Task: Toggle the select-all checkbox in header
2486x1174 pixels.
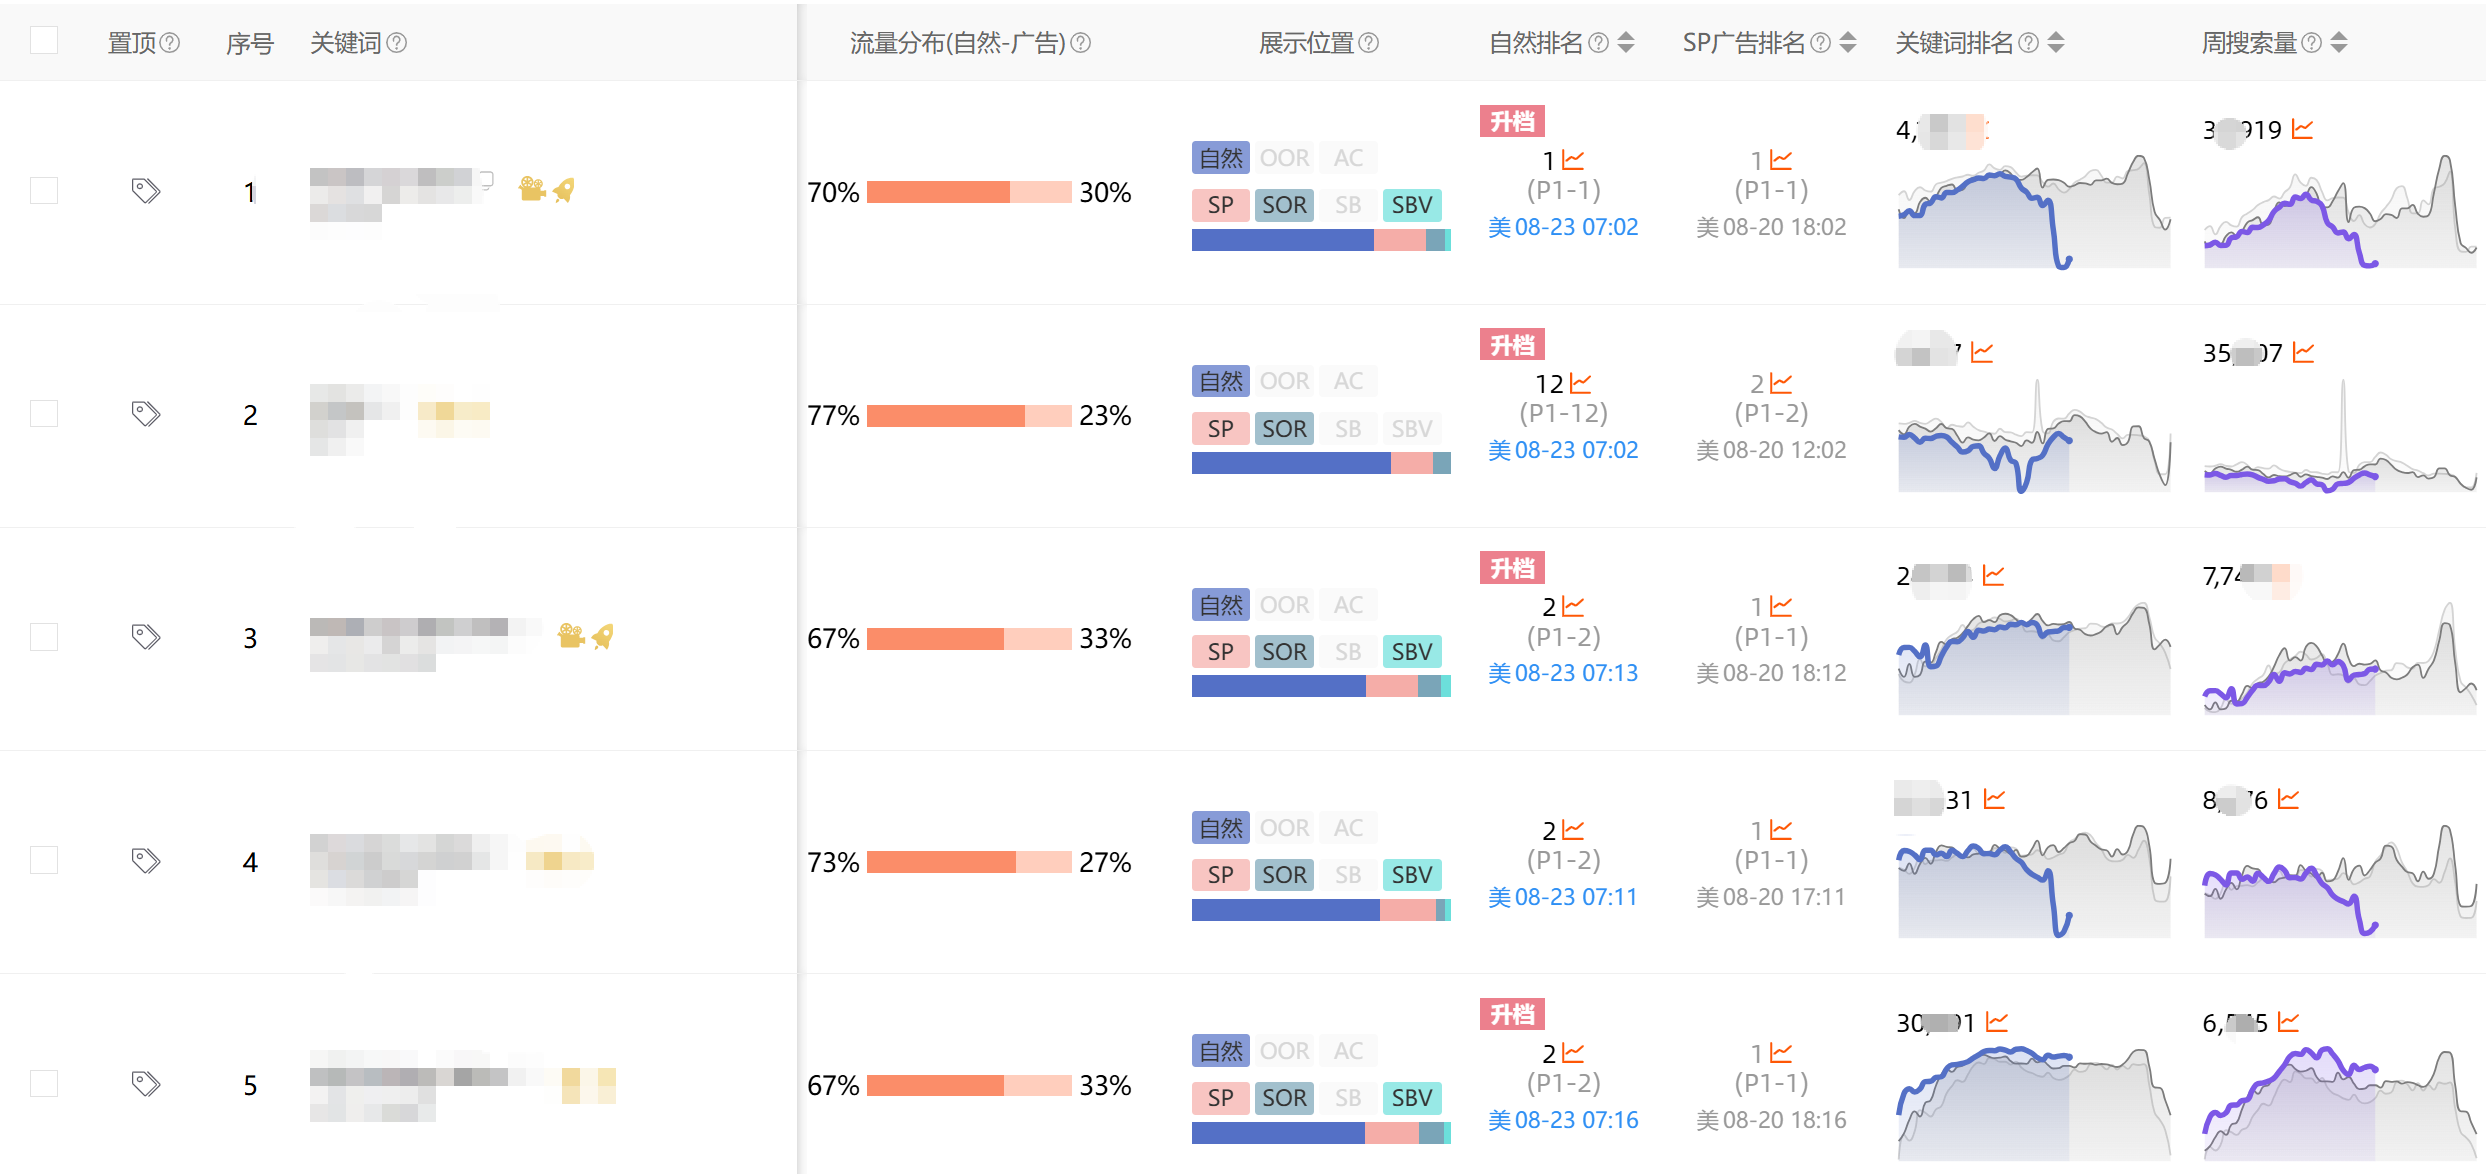Action: [44, 40]
